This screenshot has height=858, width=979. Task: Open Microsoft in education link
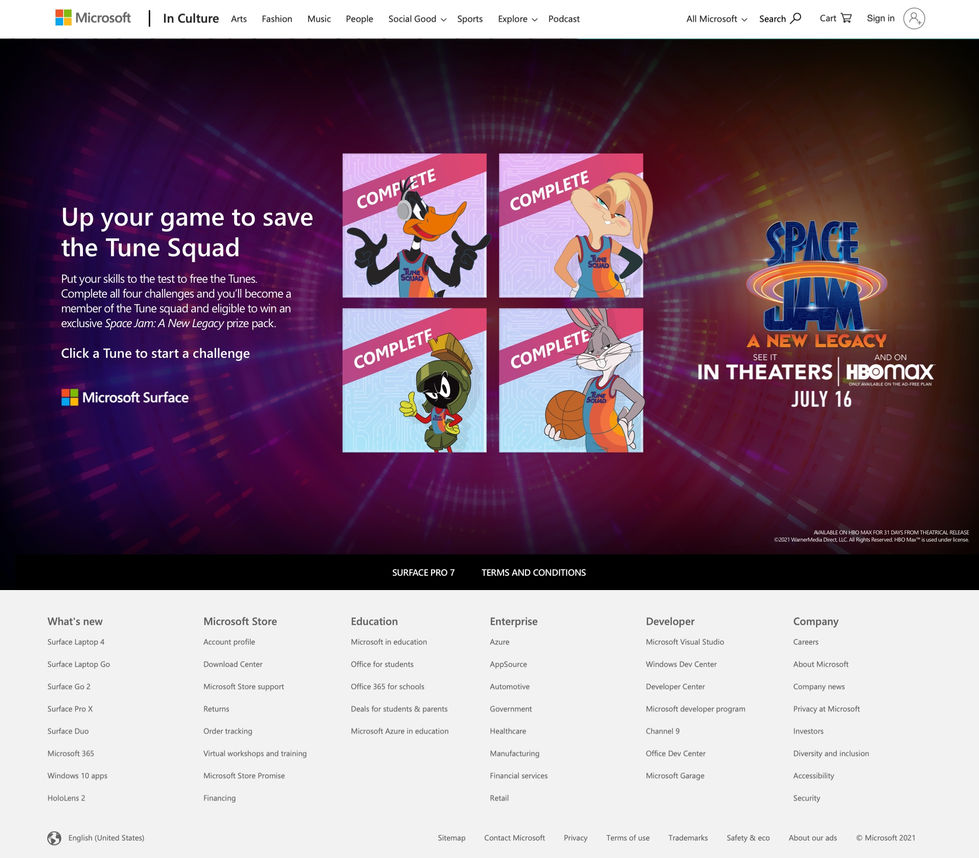coord(389,642)
